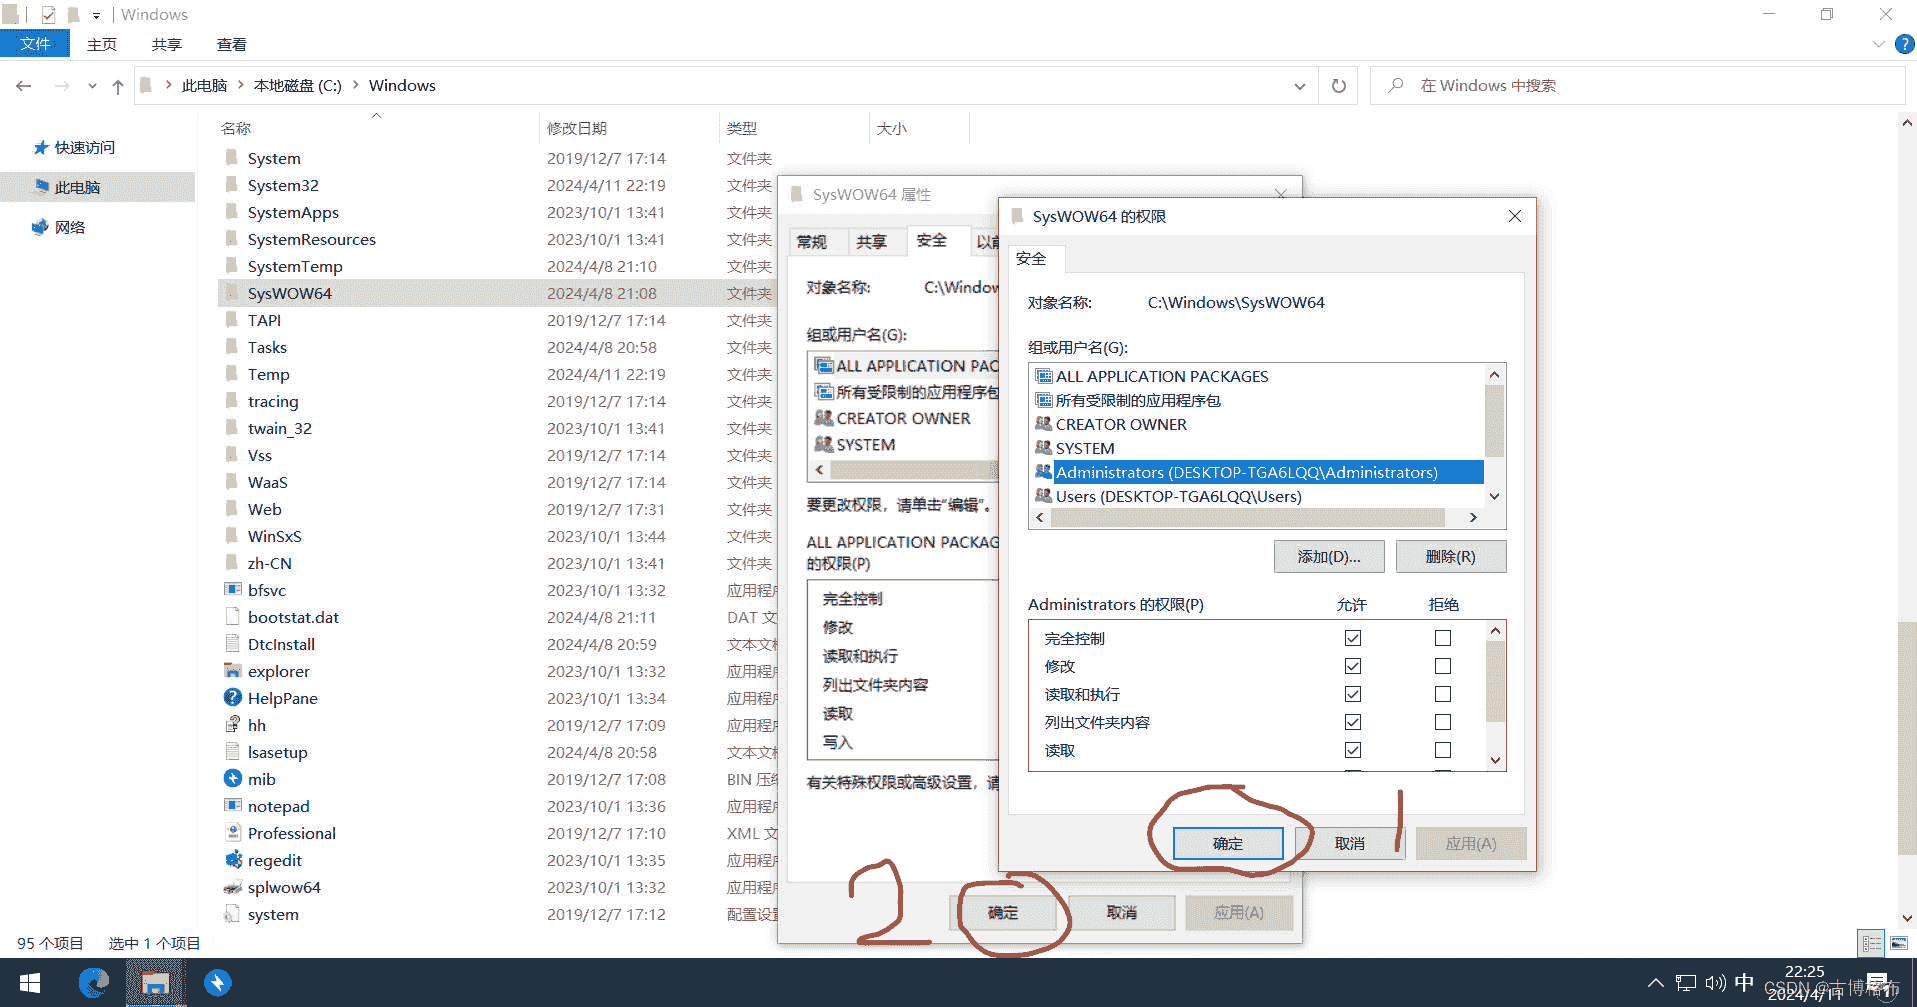
Task: Click the Windows Start button
Action: [x=30, y=983]
